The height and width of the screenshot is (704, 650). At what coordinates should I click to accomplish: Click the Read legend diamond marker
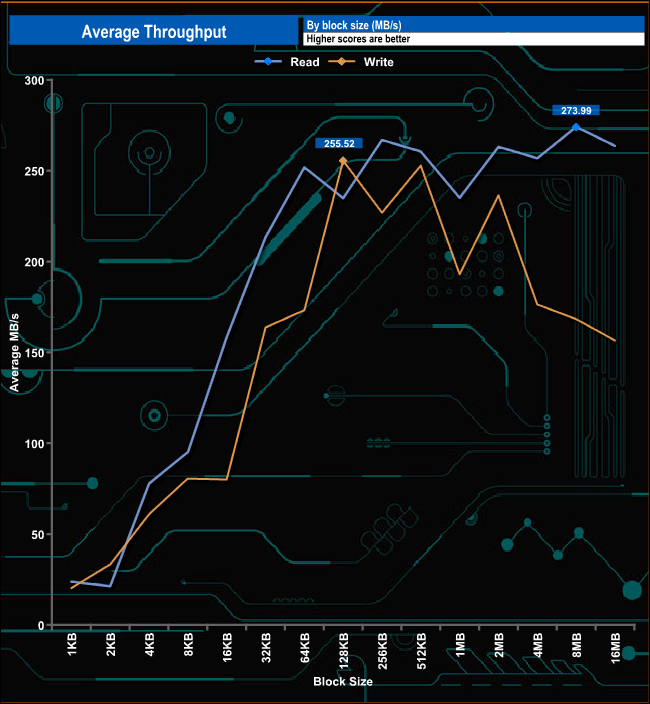coord(268,62)
